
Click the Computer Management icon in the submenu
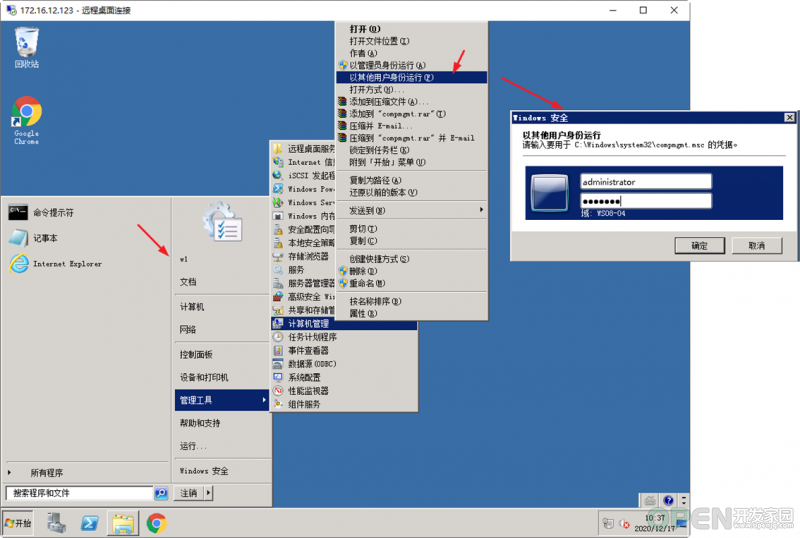click(278, 323)
